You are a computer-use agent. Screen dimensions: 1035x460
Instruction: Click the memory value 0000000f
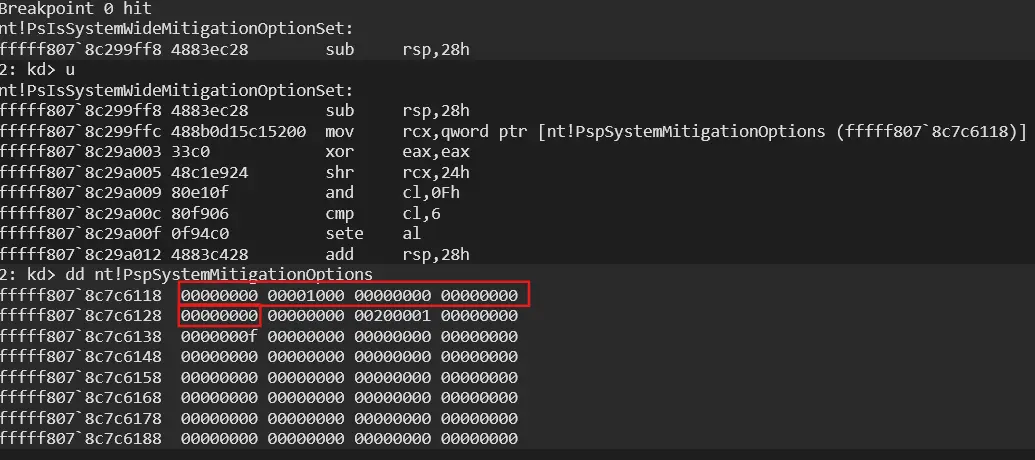coord(220,336)
